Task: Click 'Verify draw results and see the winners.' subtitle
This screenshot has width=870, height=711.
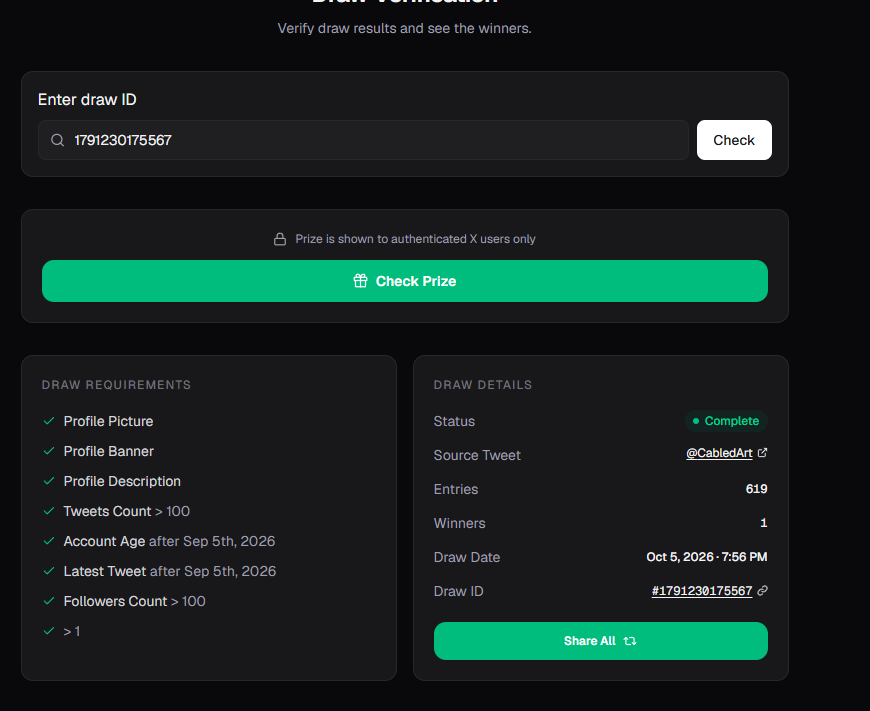Action: 404,28
